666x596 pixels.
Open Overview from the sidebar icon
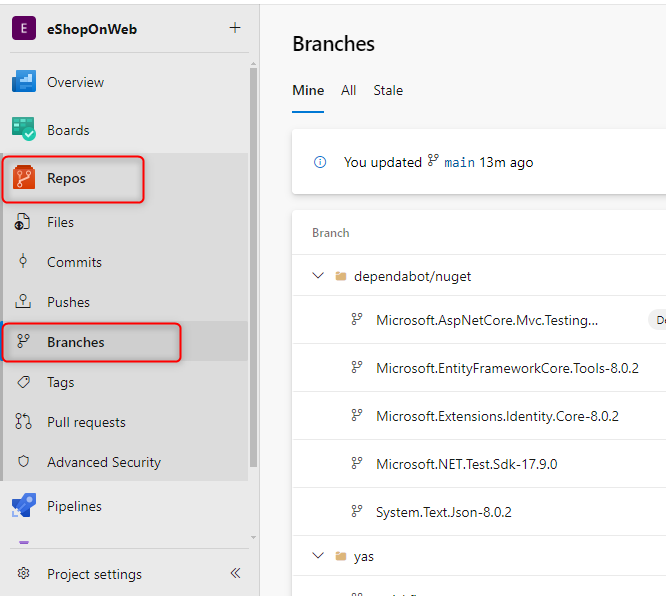pos(24,82)
